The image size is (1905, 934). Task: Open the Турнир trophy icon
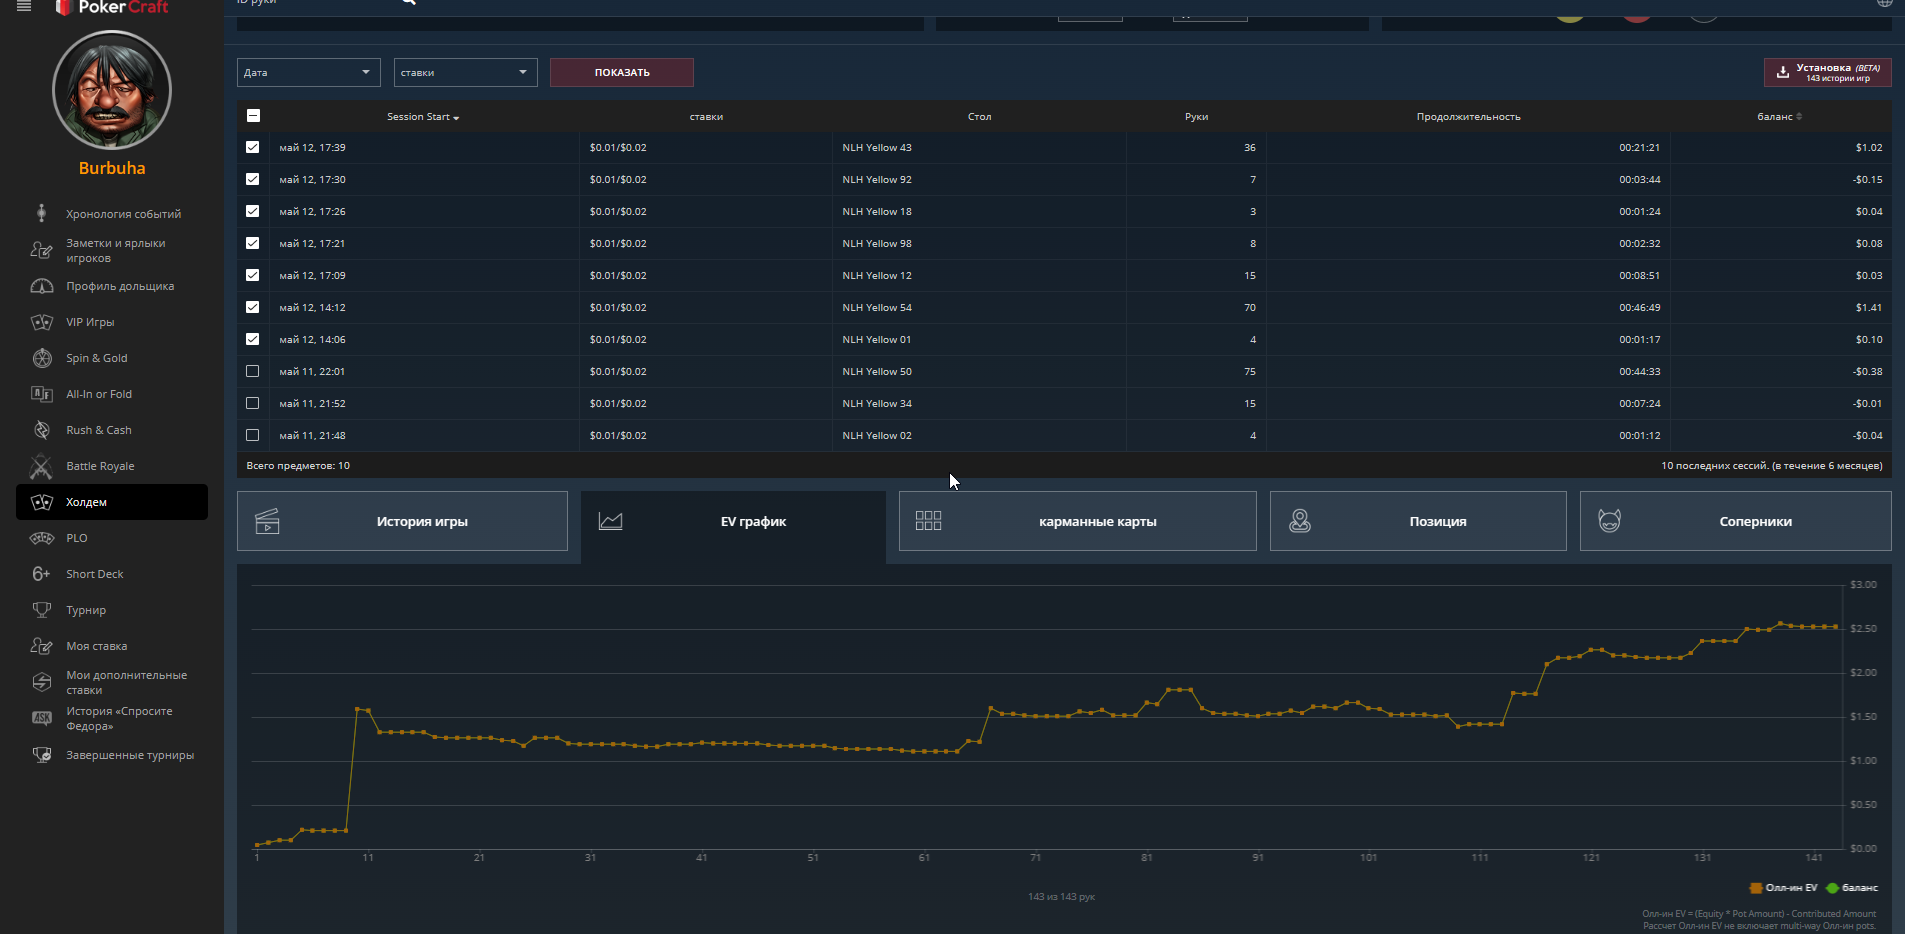click(x=41, y=610)
